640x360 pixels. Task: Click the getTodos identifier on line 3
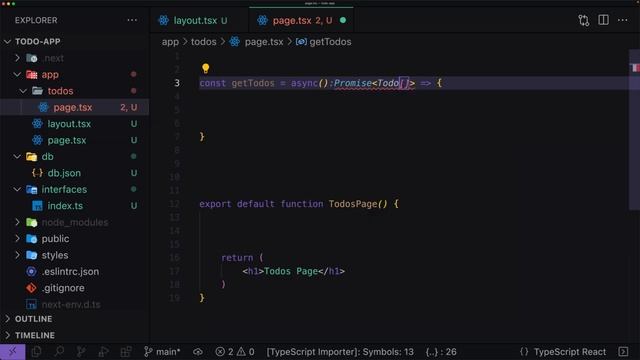(x=253, y=83)
